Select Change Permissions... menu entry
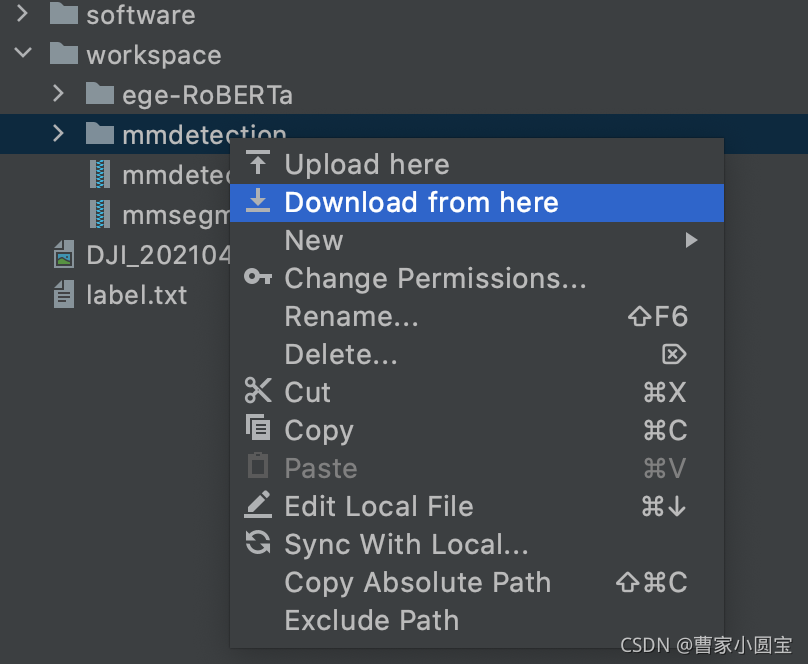The width and height of the screenshot is (808, 664). coord(477,279)
